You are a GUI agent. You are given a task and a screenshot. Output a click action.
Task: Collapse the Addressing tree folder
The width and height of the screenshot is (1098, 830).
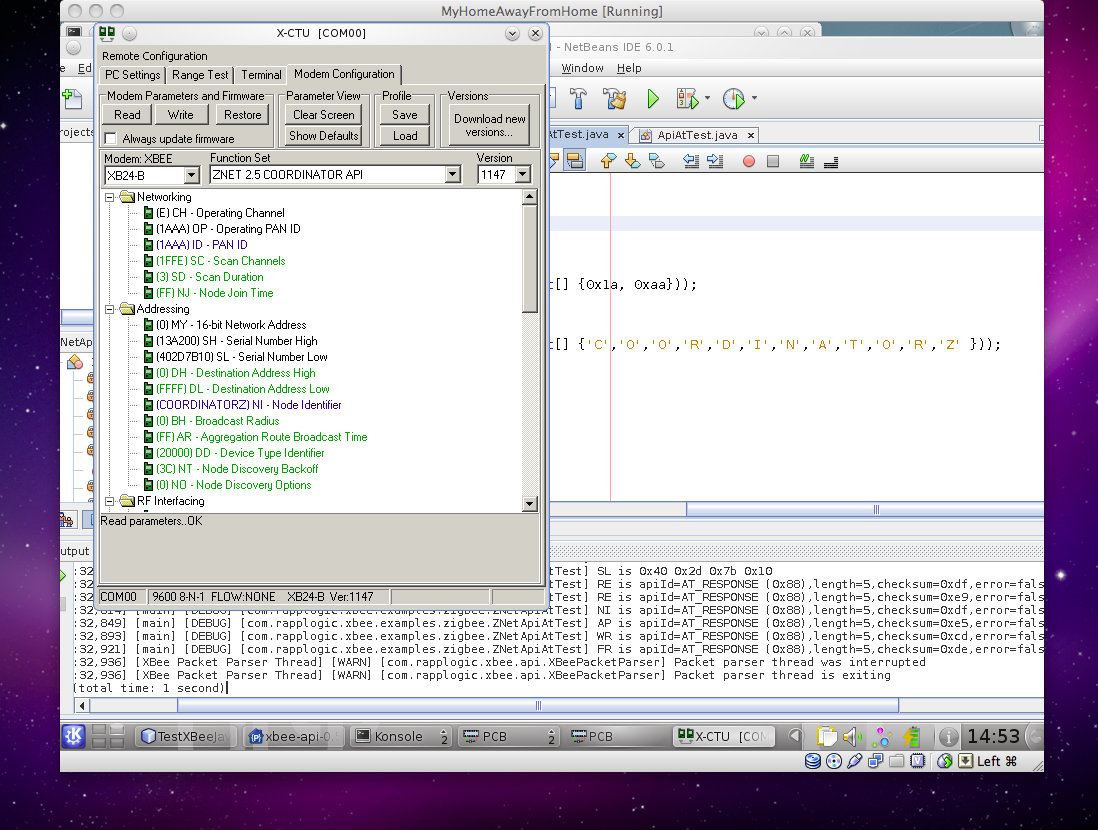tap(111, 309)
